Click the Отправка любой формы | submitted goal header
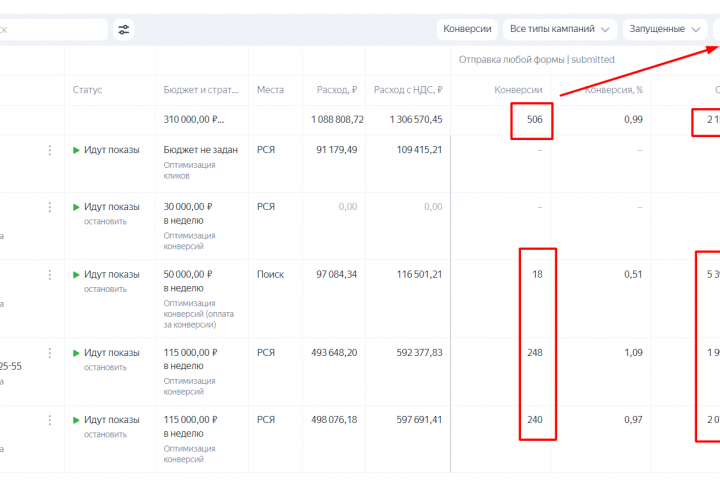This screenshot has height=480, width=720. click(536, 60)
